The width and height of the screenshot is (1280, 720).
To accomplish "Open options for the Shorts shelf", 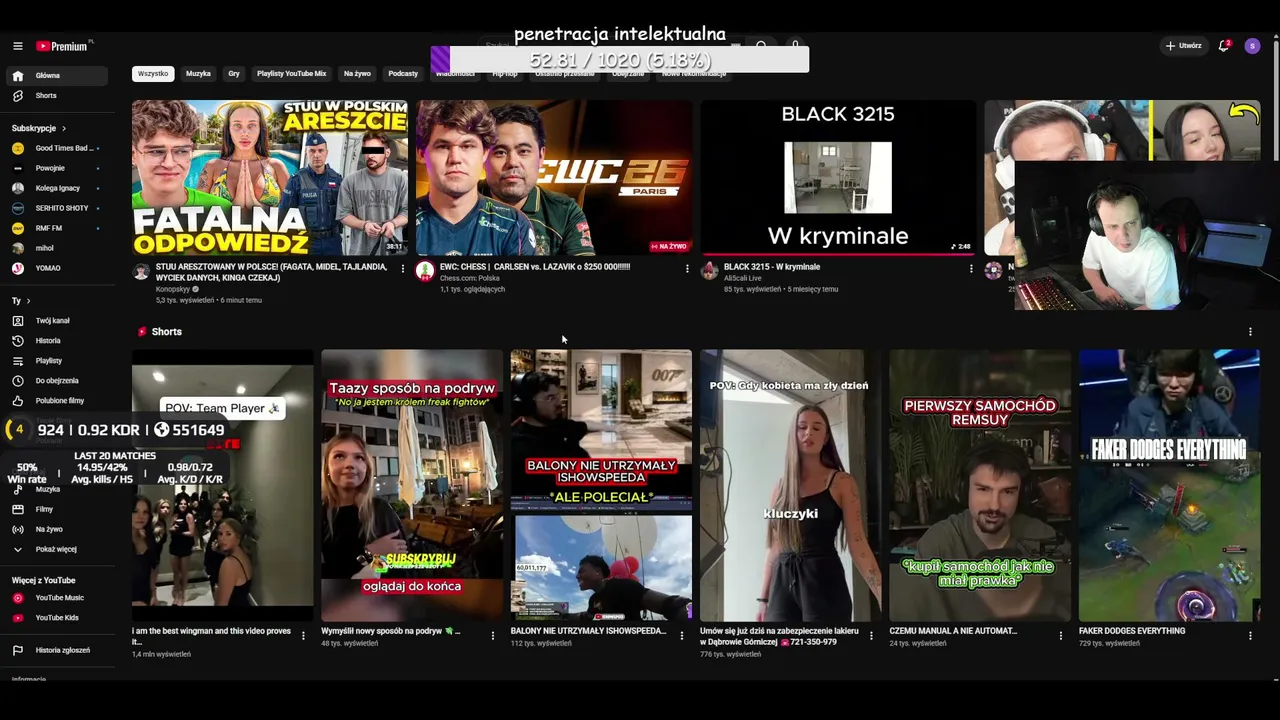I will (x=1250, y=331).
